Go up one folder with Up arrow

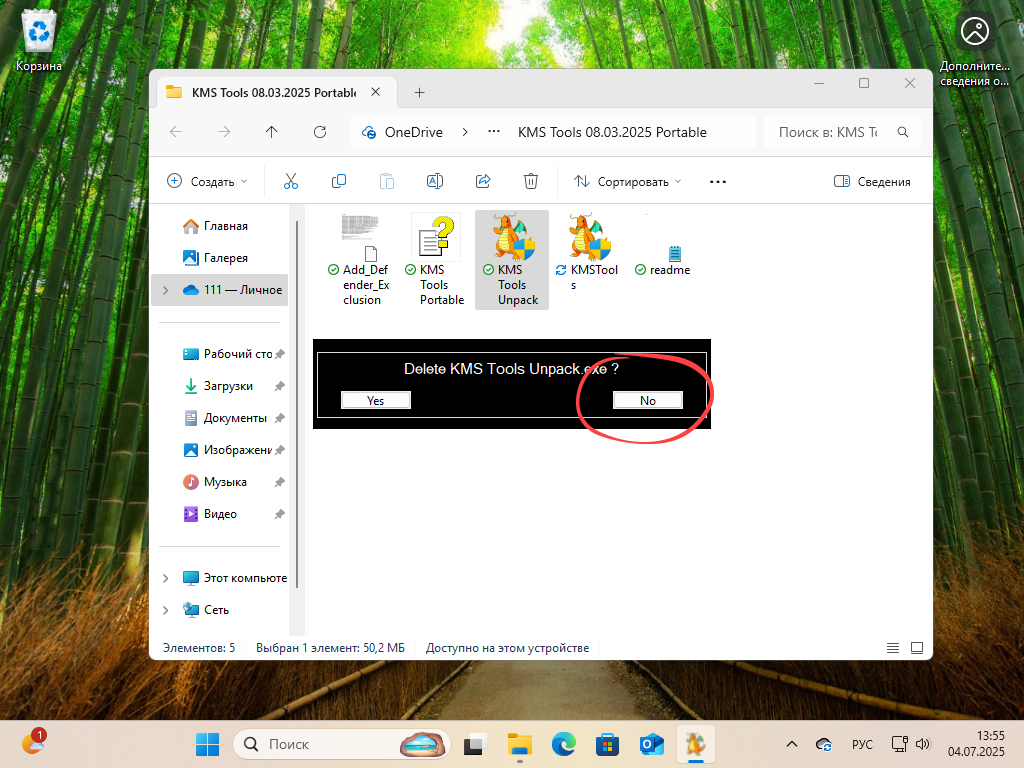coord(271,132)
